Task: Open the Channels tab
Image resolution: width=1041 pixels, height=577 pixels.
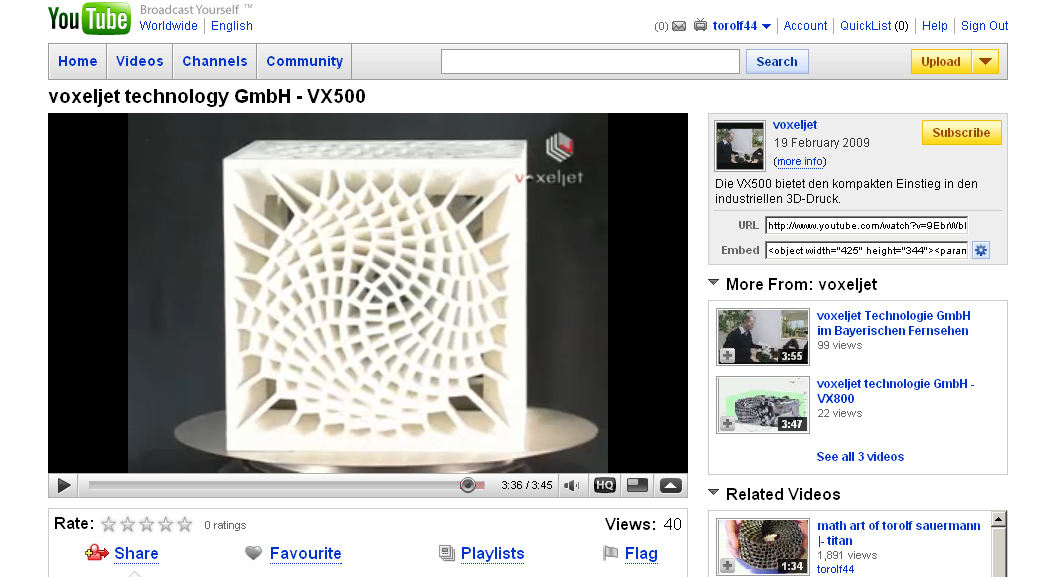Action: (214, 61)
